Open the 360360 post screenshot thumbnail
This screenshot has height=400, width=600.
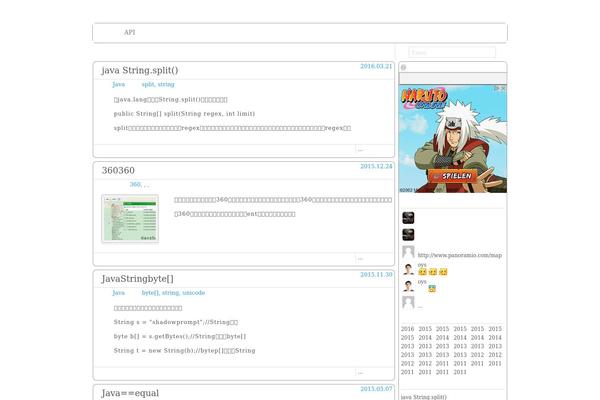(130, 219)
